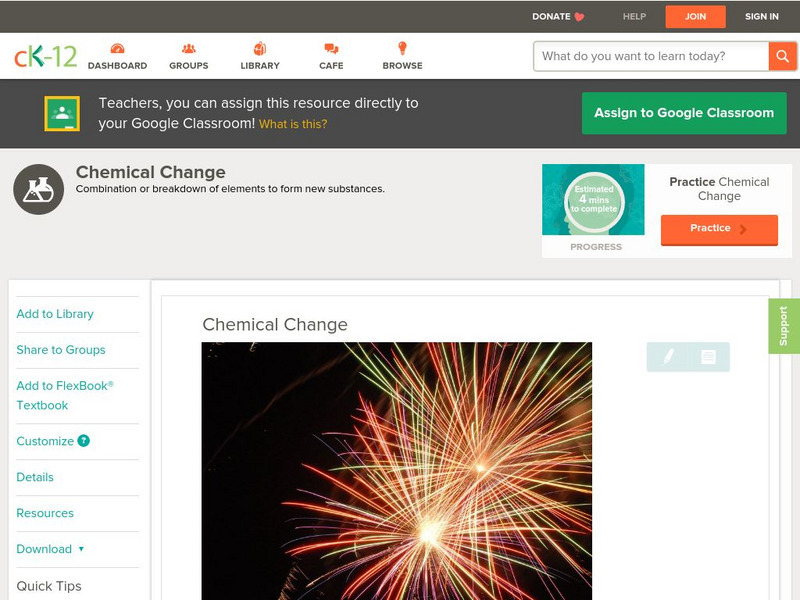Screen dimensions: 800x600
Task: Open the Browse lightbulb icon
Action: (x=402, y=48)
